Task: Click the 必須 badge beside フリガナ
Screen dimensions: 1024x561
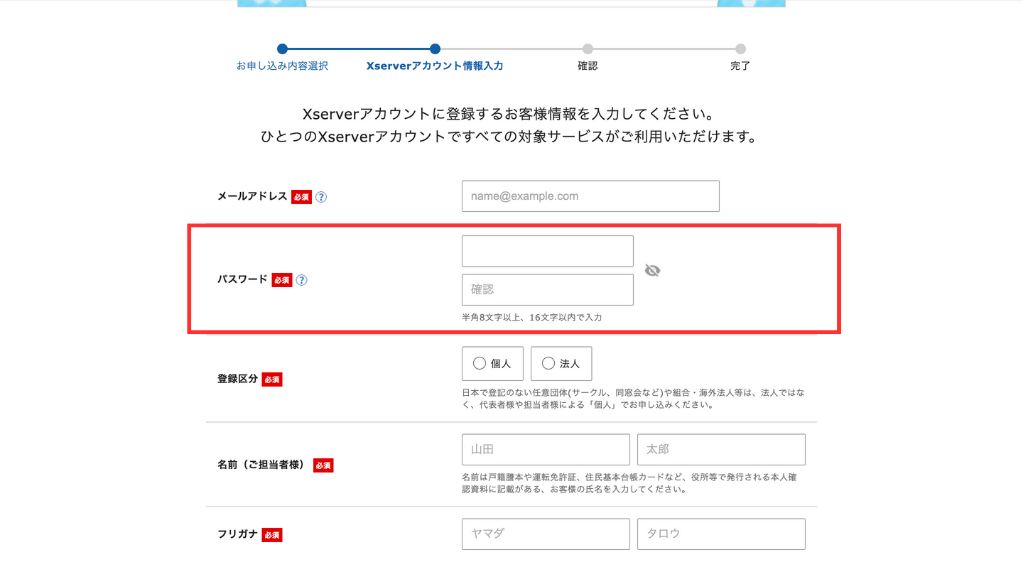Action: click(x=272, y=535)
